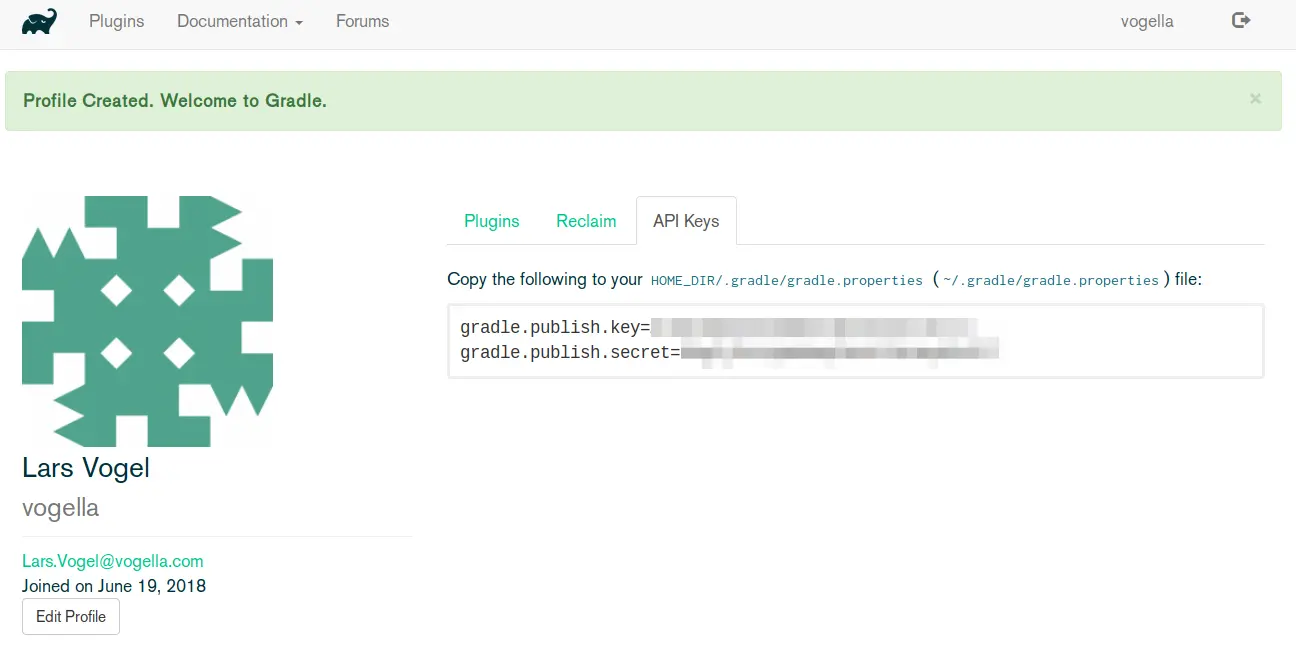
Task: Select the gradle.publish.key text in the code box
Action: click(555, 327)
